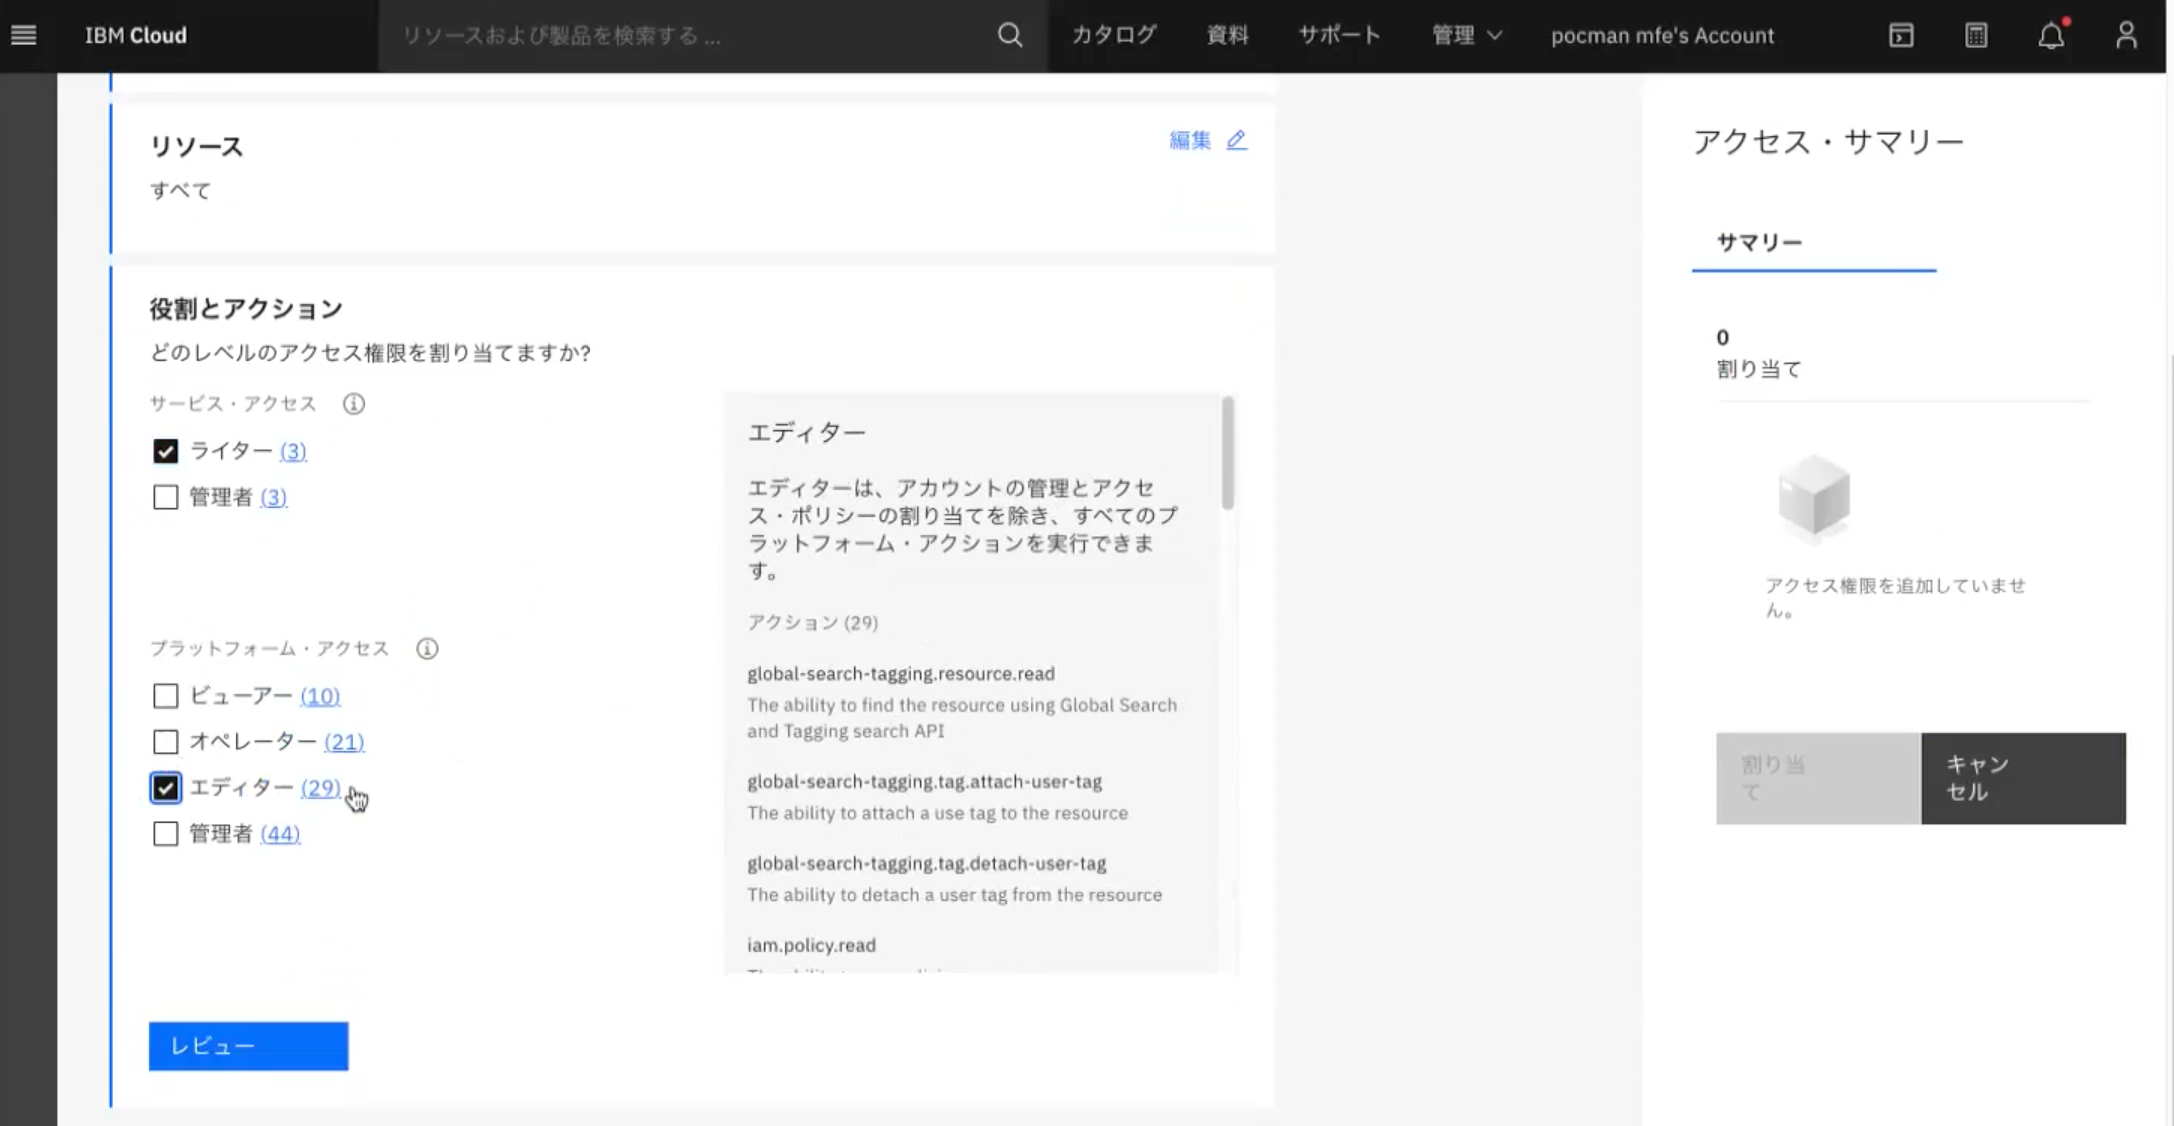The height and width of the screenshot is (1126, 2174).
Task: Check the ビューアー platform access checkbox
Action: point(166,695)
